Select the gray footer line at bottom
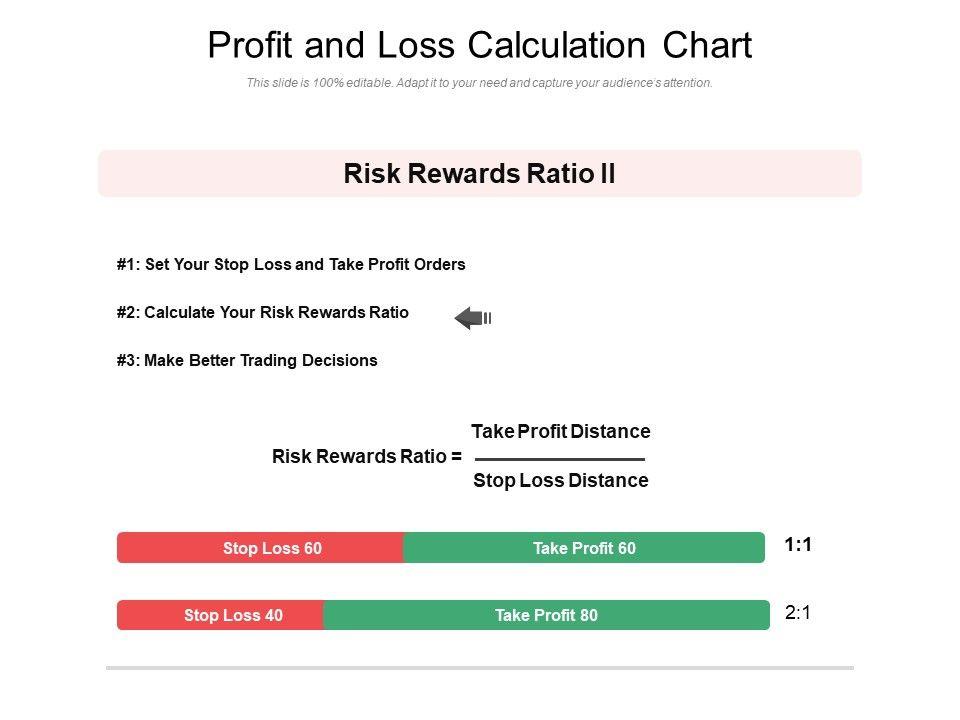This screenshot has height=720, width=960. coord(479,667)
